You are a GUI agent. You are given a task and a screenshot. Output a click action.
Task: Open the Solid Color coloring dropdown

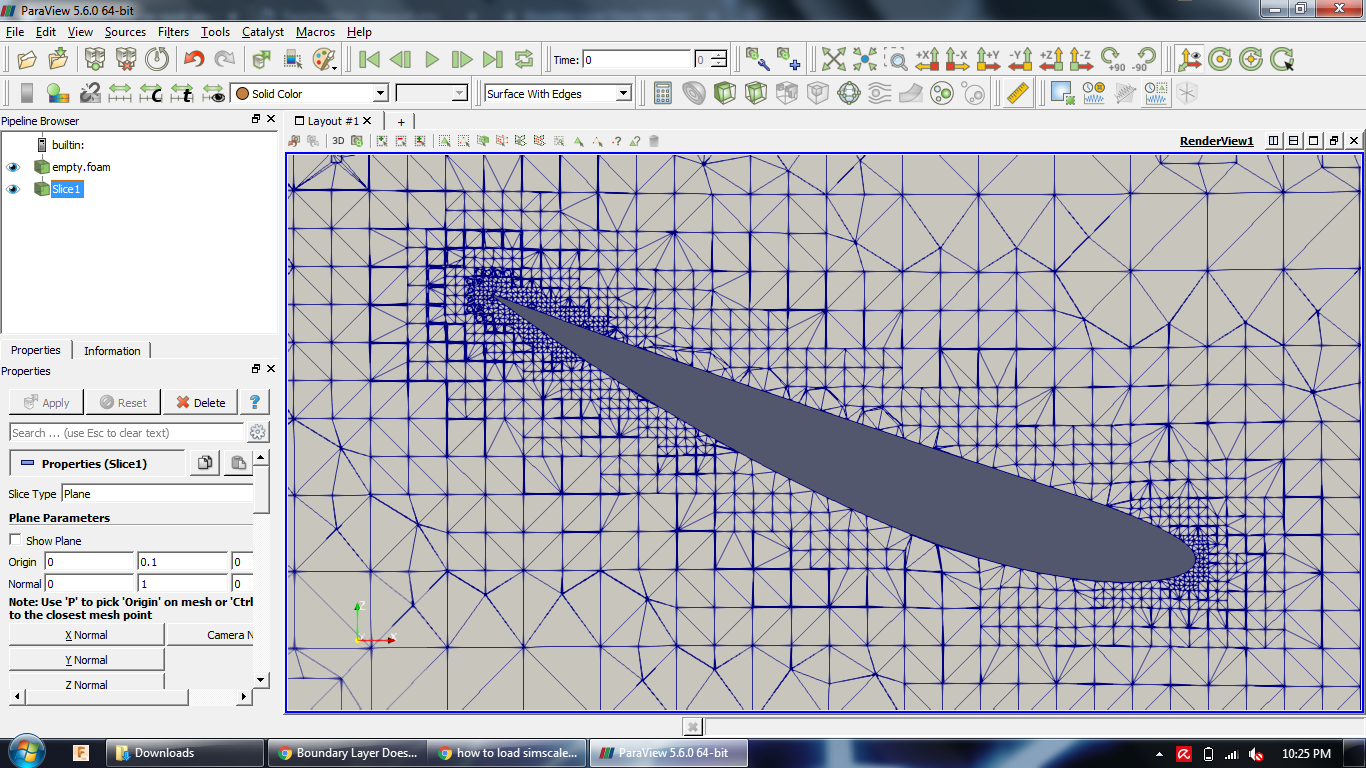pyautogui.click(x=309, y=93)
